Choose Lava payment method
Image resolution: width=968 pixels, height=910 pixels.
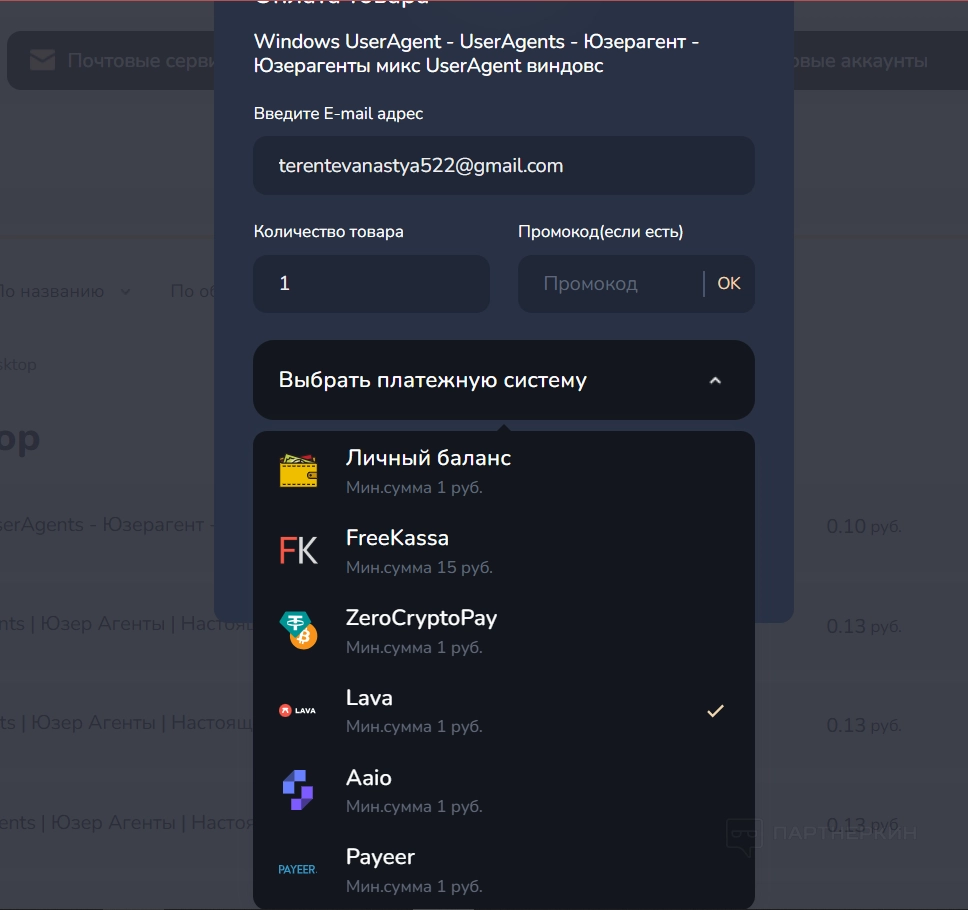pos(504,711)
